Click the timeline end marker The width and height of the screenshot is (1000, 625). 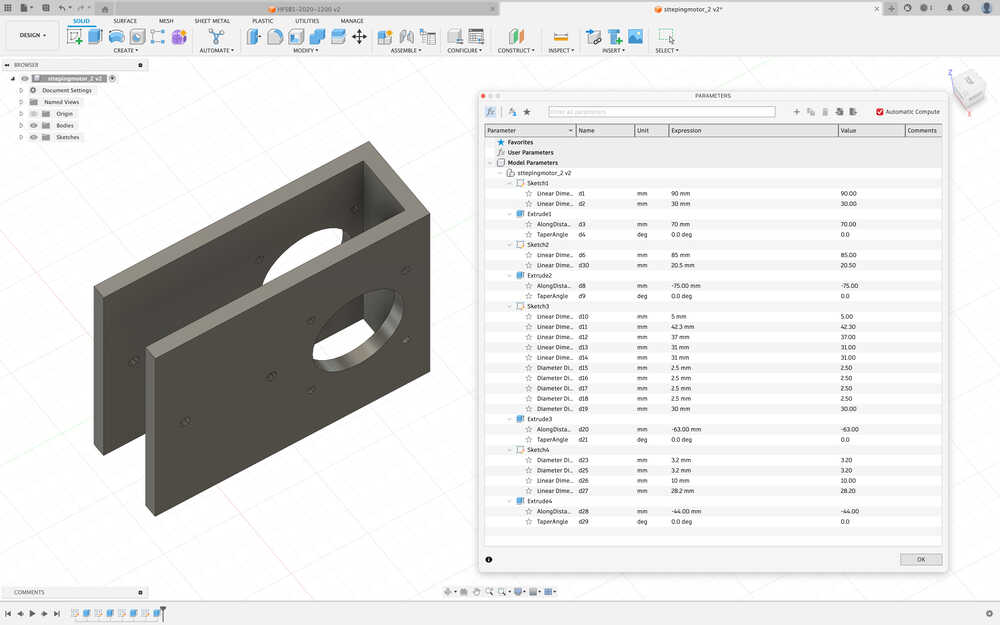click(x=163, y=612)
